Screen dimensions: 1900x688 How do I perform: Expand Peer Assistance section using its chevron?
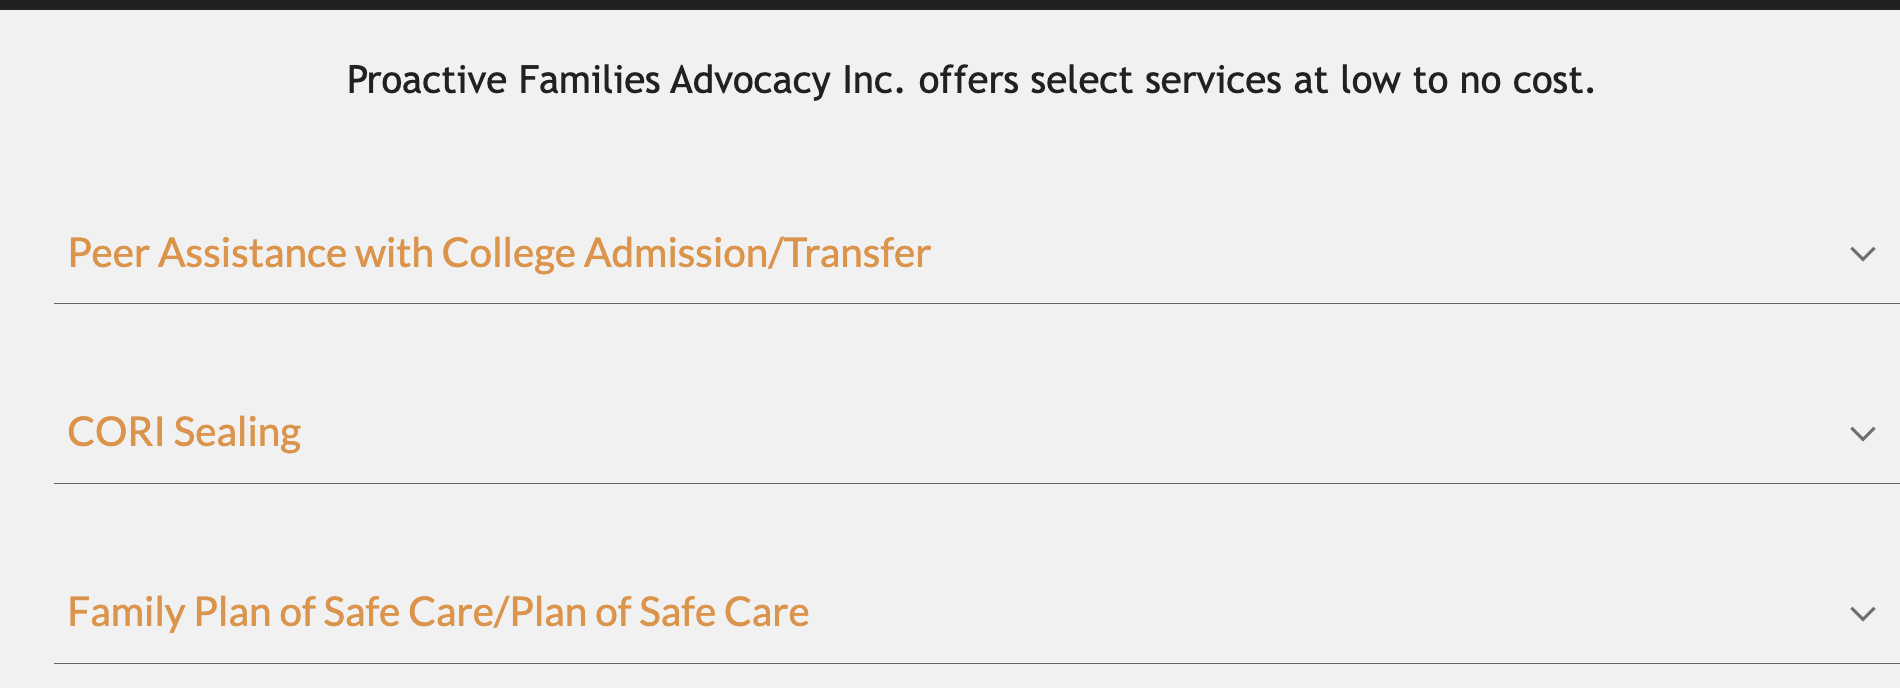pos(1862,254)
